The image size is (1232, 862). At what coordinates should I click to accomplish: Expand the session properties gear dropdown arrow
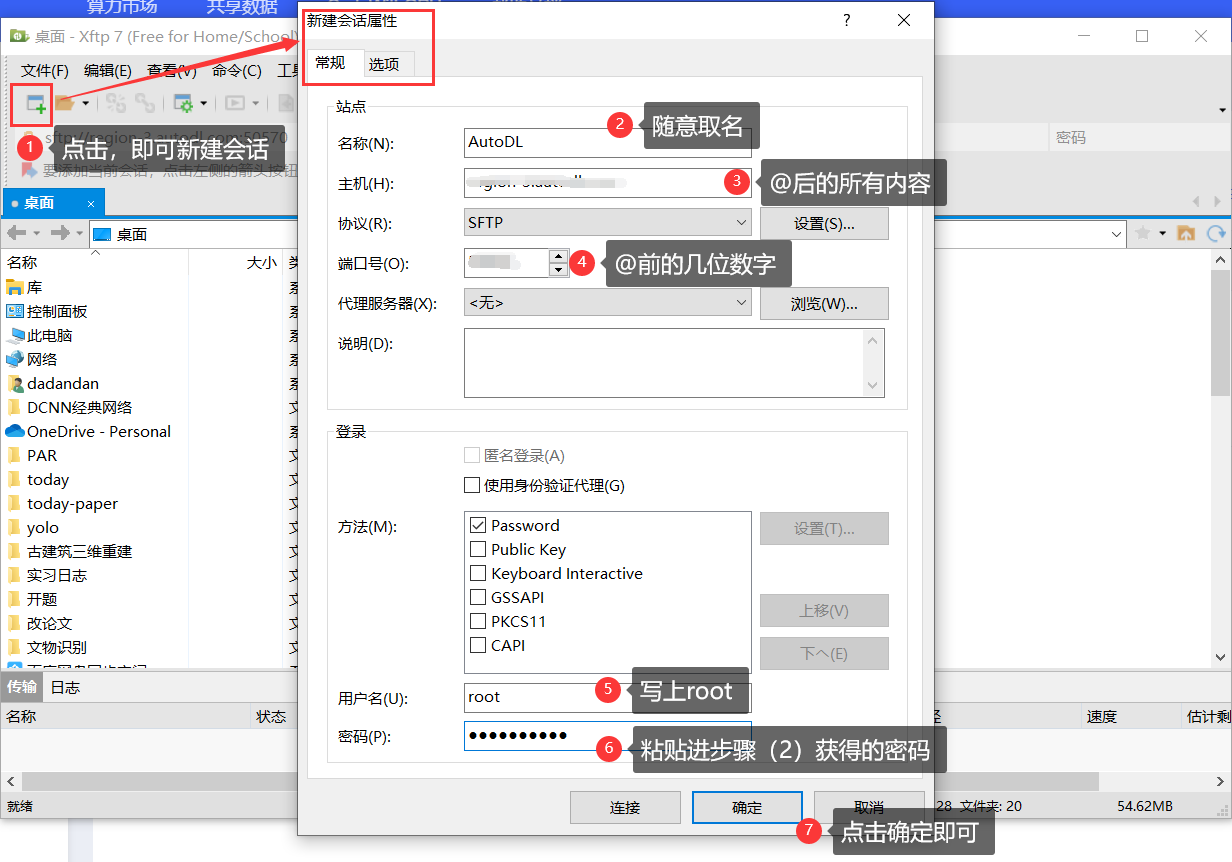pyautogui.click(x=204, y=103)
